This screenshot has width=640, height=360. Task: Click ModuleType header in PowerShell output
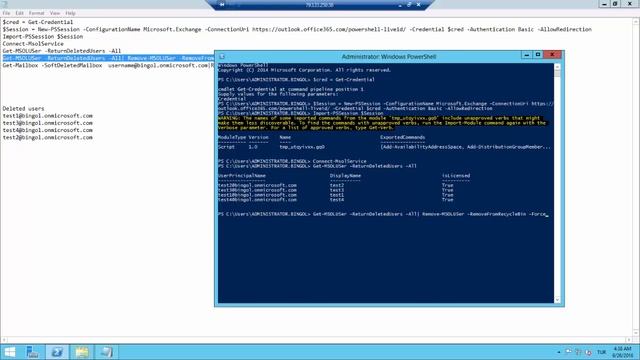pyautogui.click(x=232, y=138)
